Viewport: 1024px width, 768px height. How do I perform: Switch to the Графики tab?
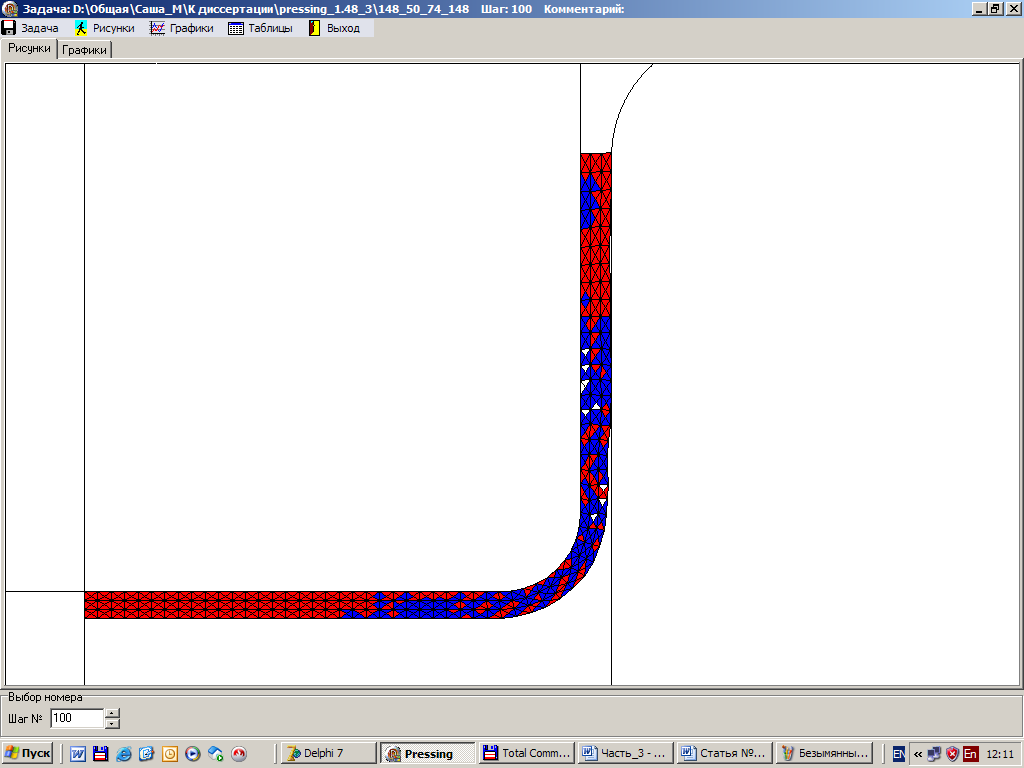click(84, 49)
